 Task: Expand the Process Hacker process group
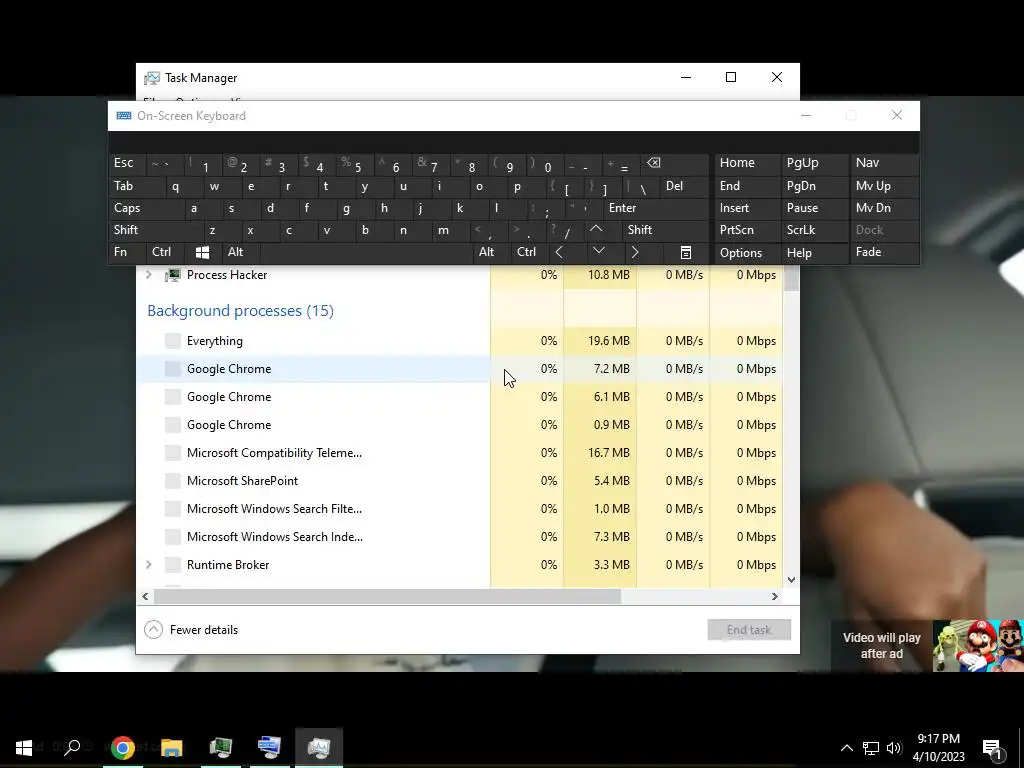pos(148,275)
